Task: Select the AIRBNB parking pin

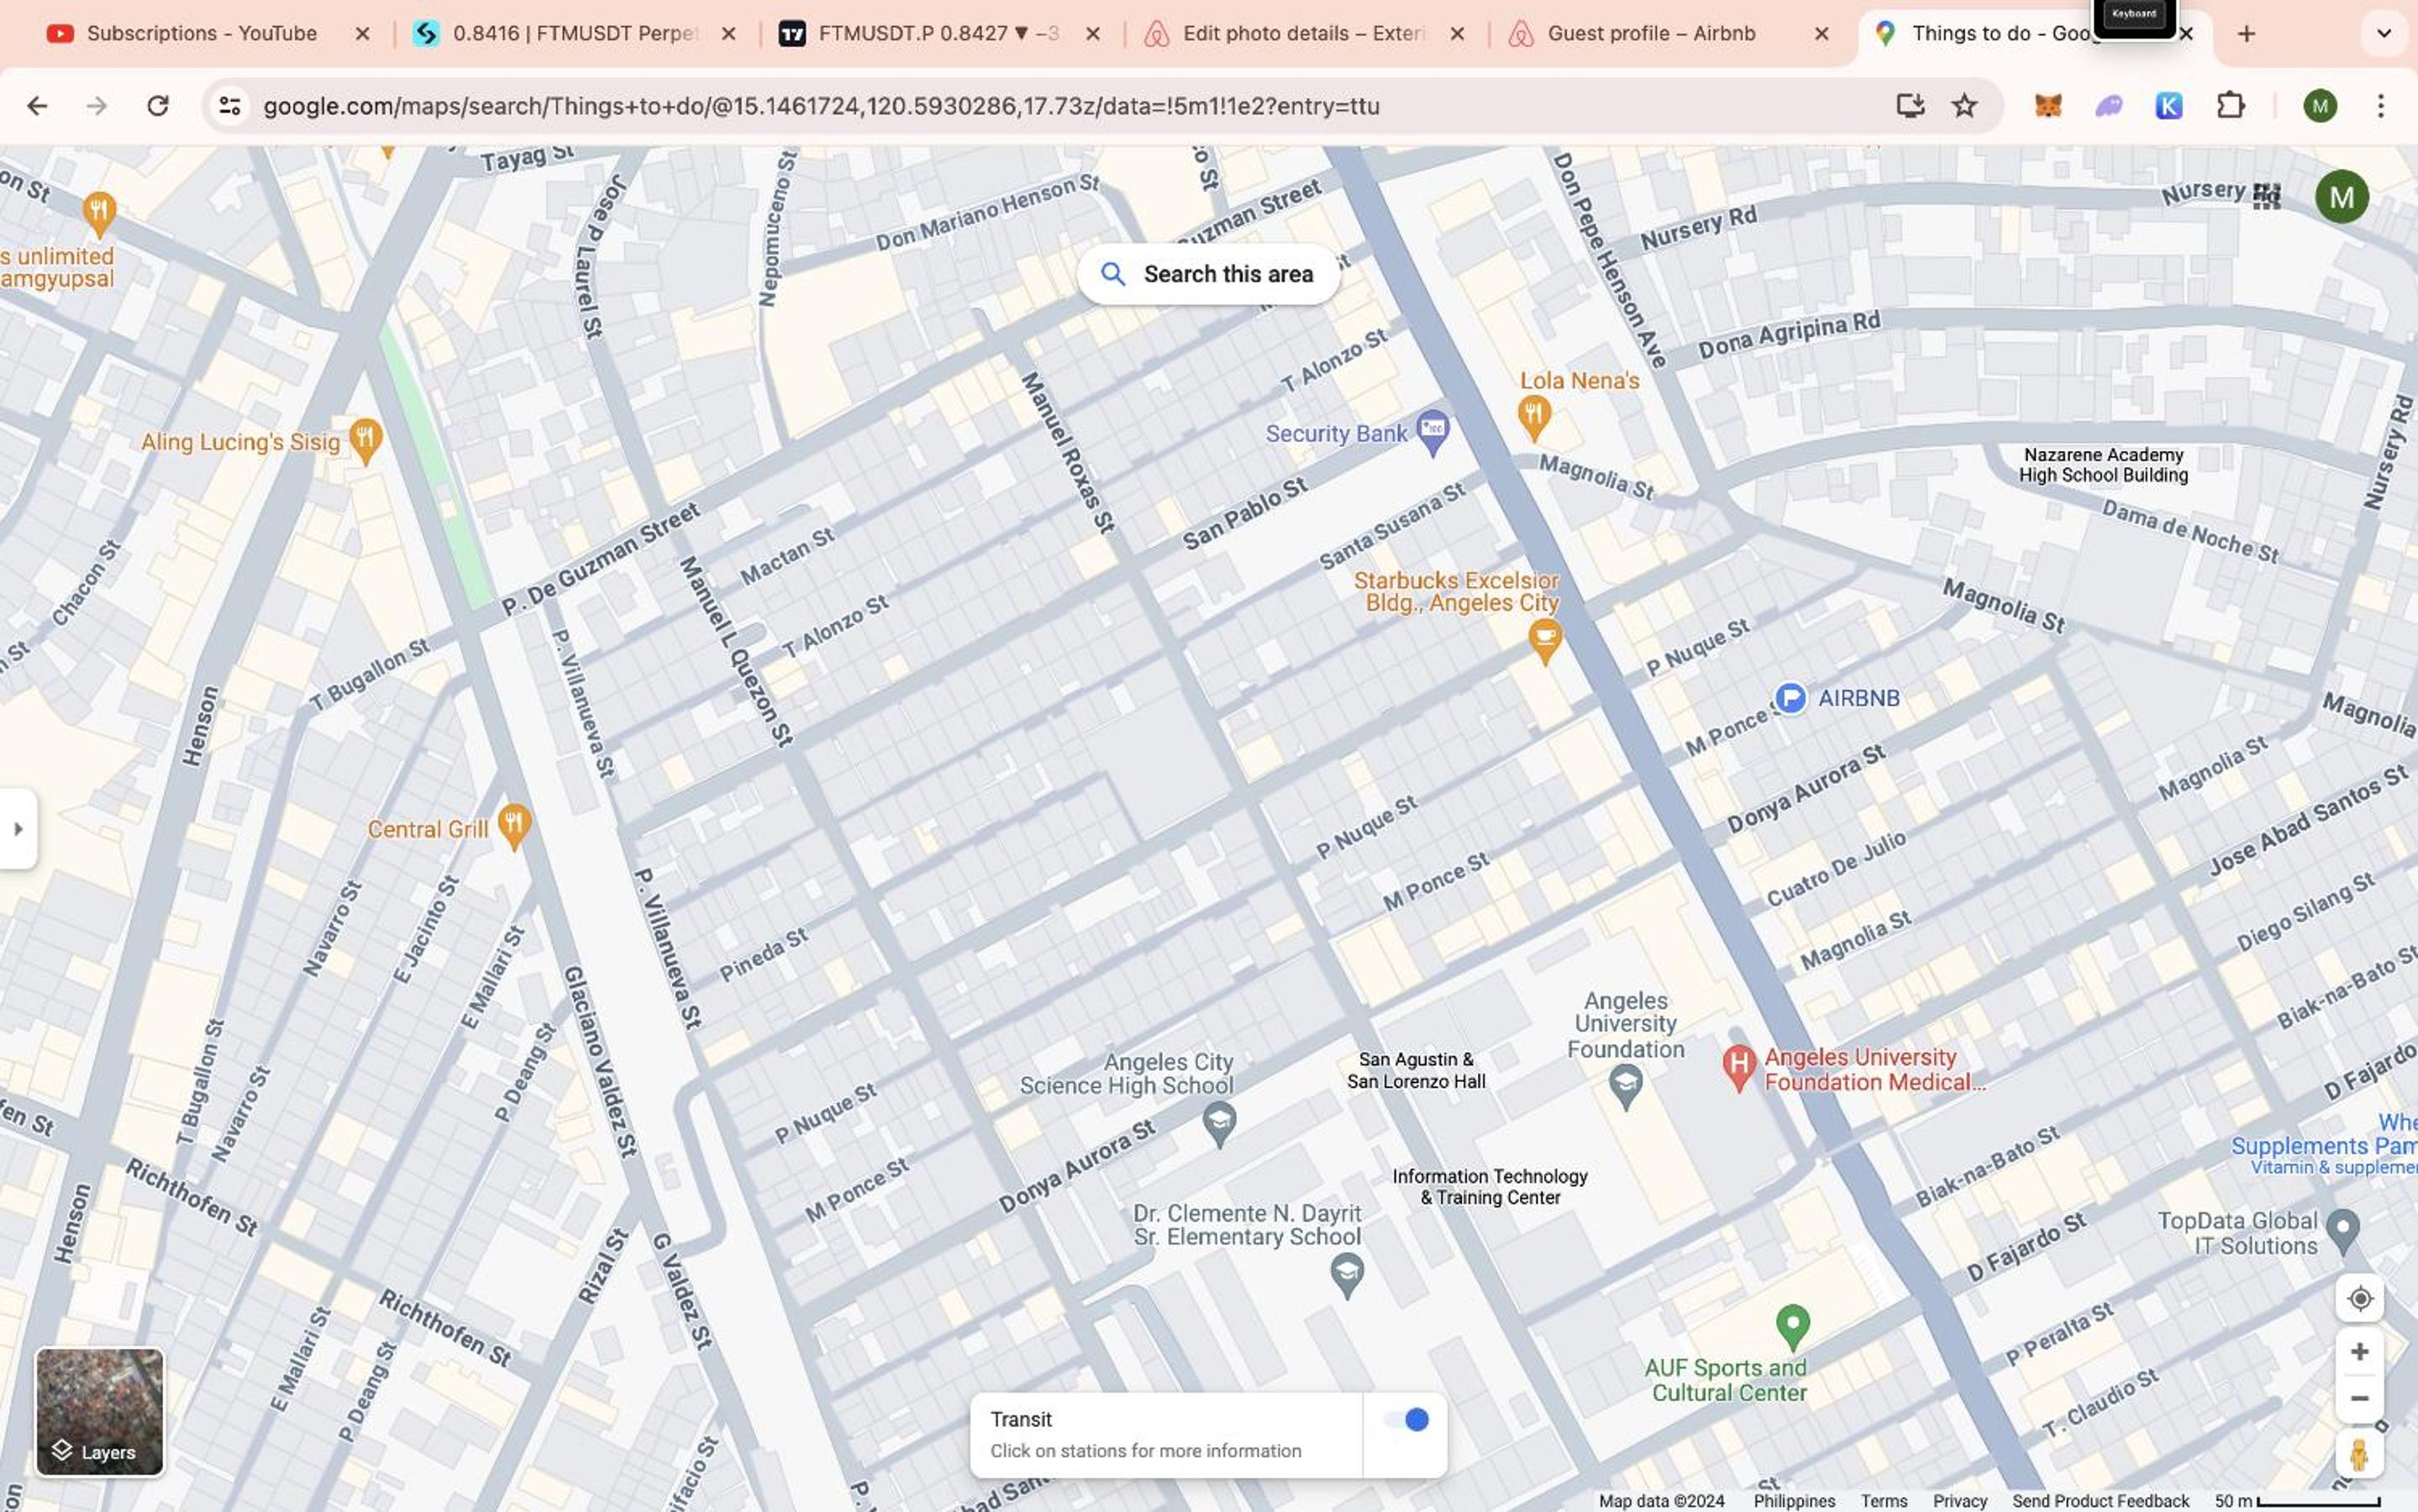Action: coord(1790,697)
